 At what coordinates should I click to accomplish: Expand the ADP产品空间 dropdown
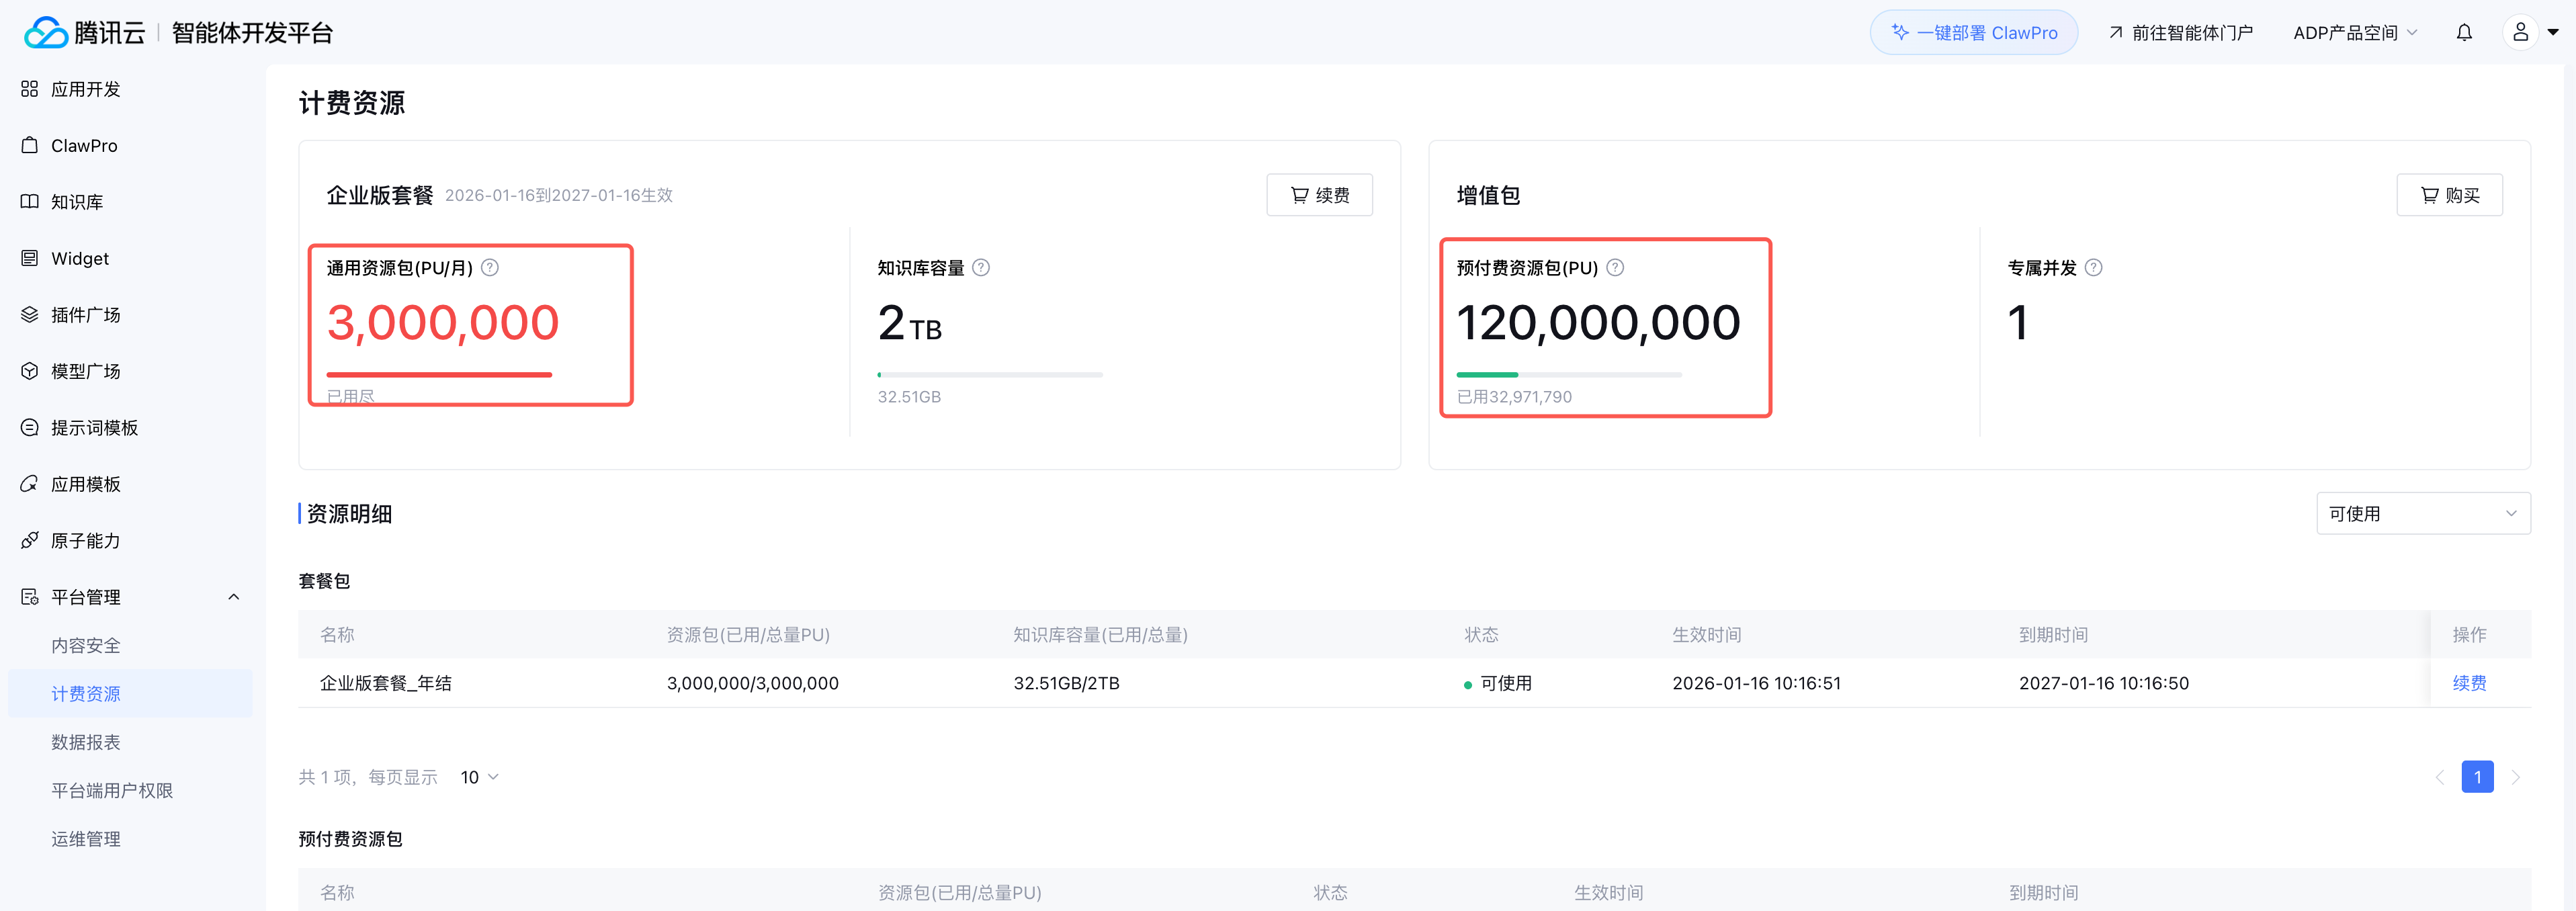[2354, 33]
